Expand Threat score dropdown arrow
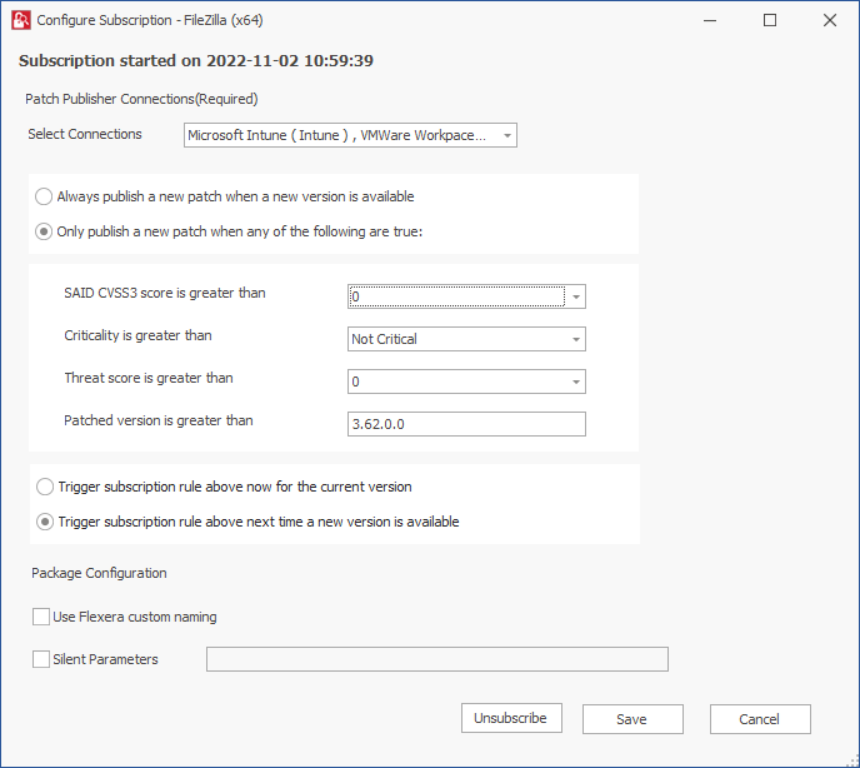The width and height of the screenshot is (860, 768). [x=576, y=382]
